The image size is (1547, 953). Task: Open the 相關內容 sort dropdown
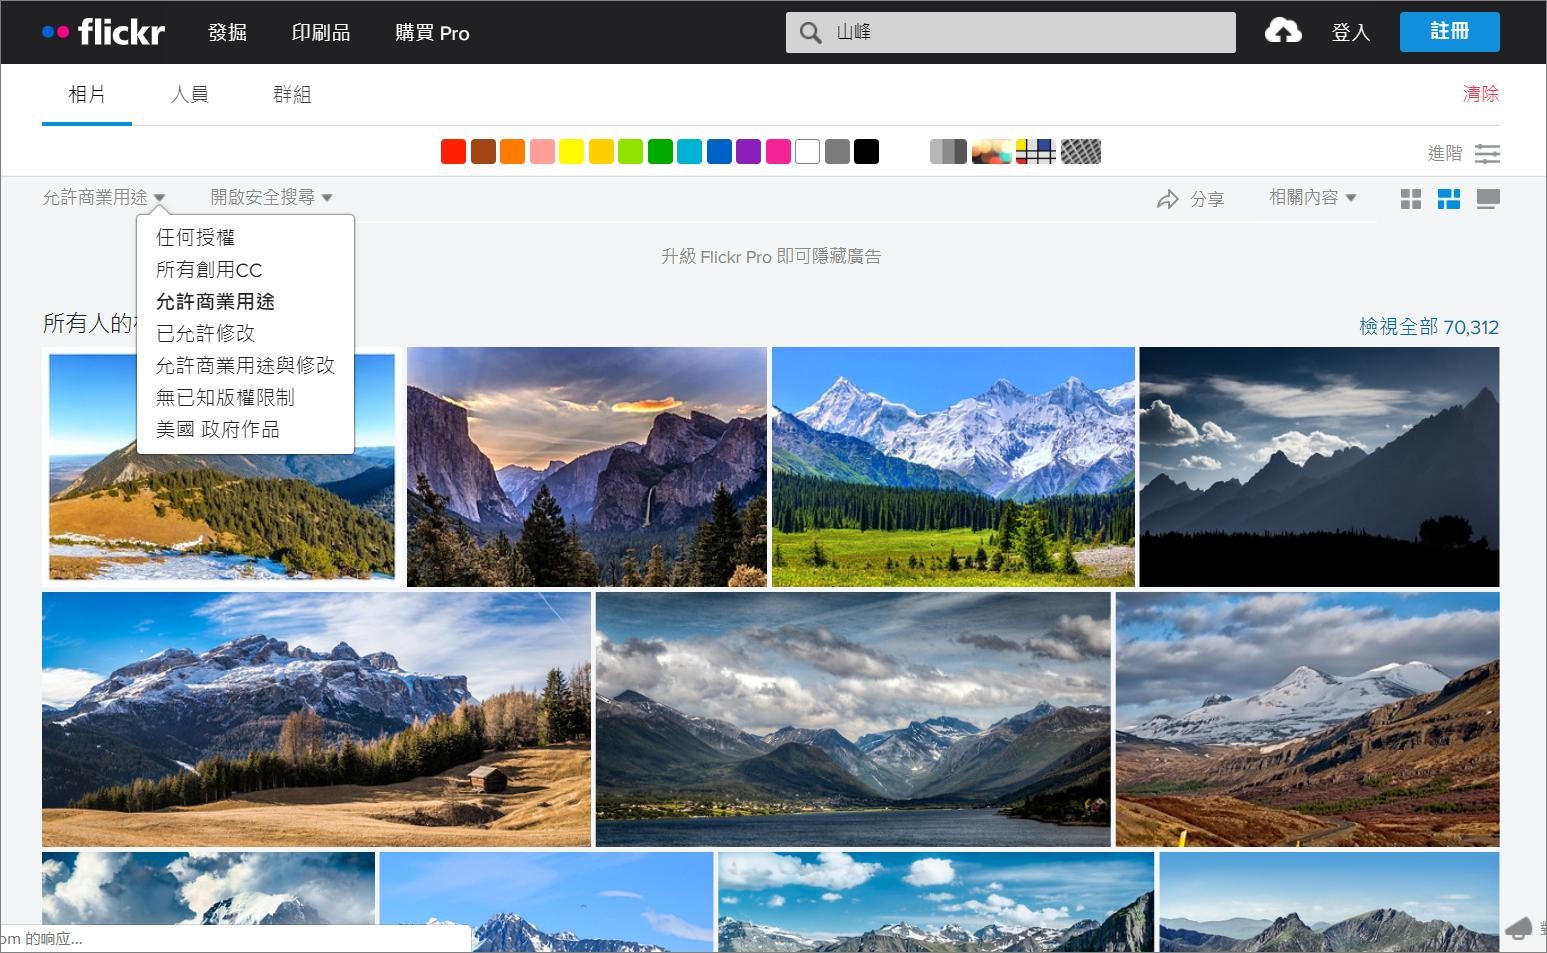(1312, 198)
